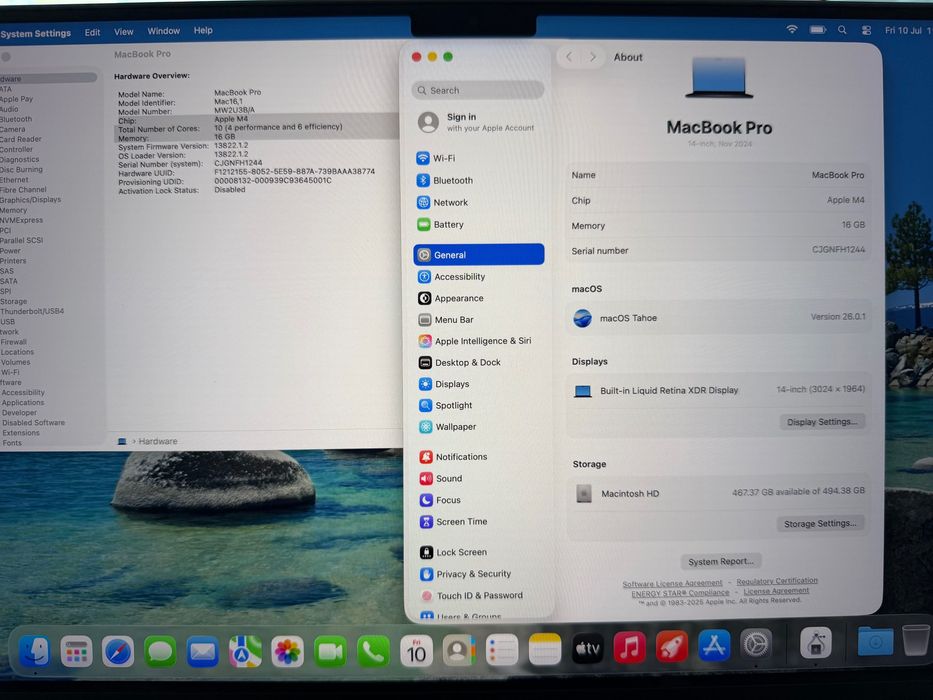Viewport: 933px width, 700px height.
Task: Click Sign in with your Apple Account
Action: 477,122
